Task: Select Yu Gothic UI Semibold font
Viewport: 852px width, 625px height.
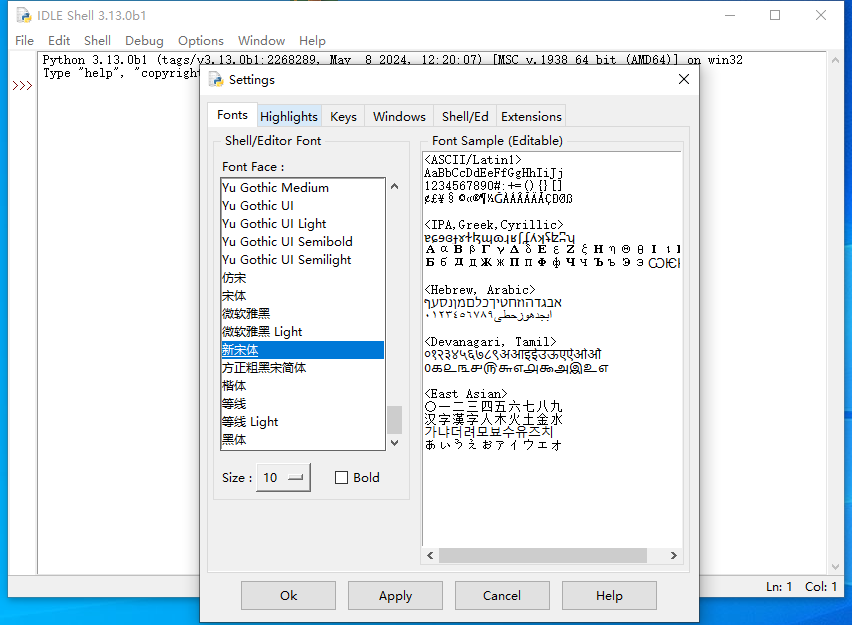Action: point(287,242)
